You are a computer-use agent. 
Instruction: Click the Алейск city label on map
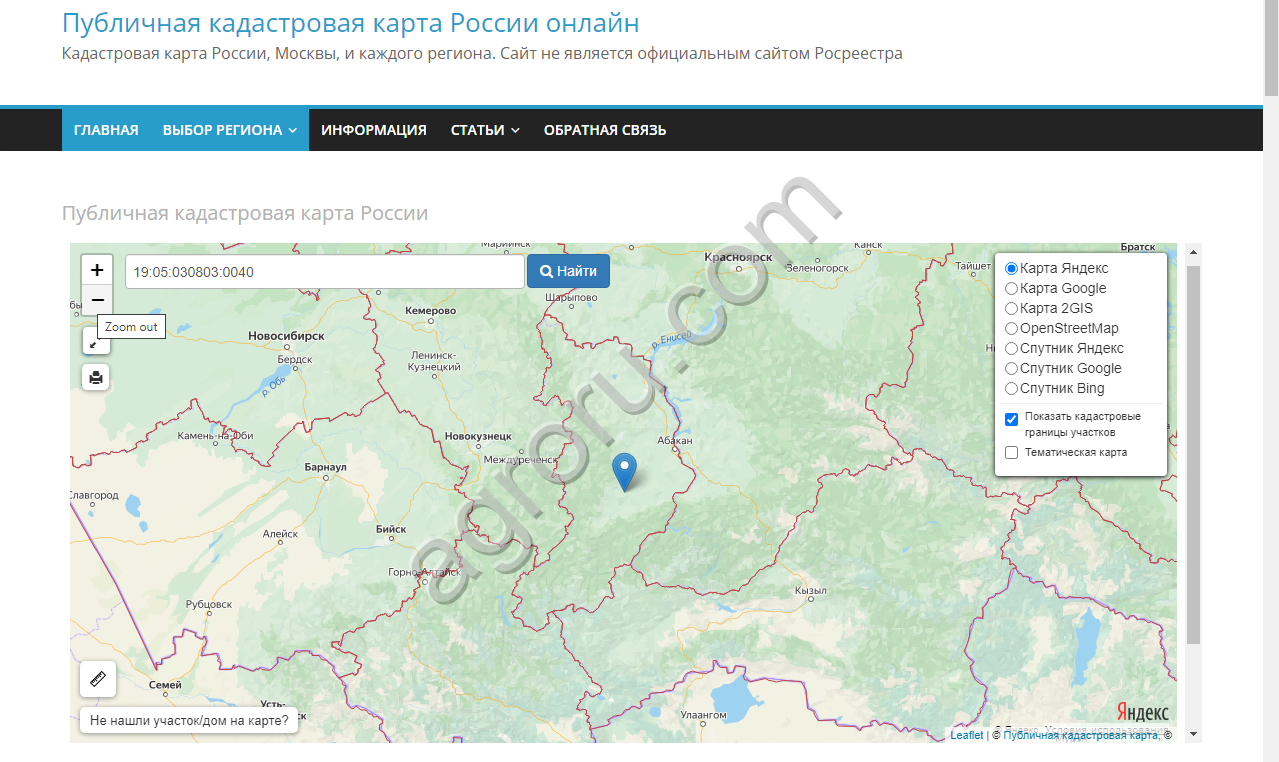[x=280, y=534]
